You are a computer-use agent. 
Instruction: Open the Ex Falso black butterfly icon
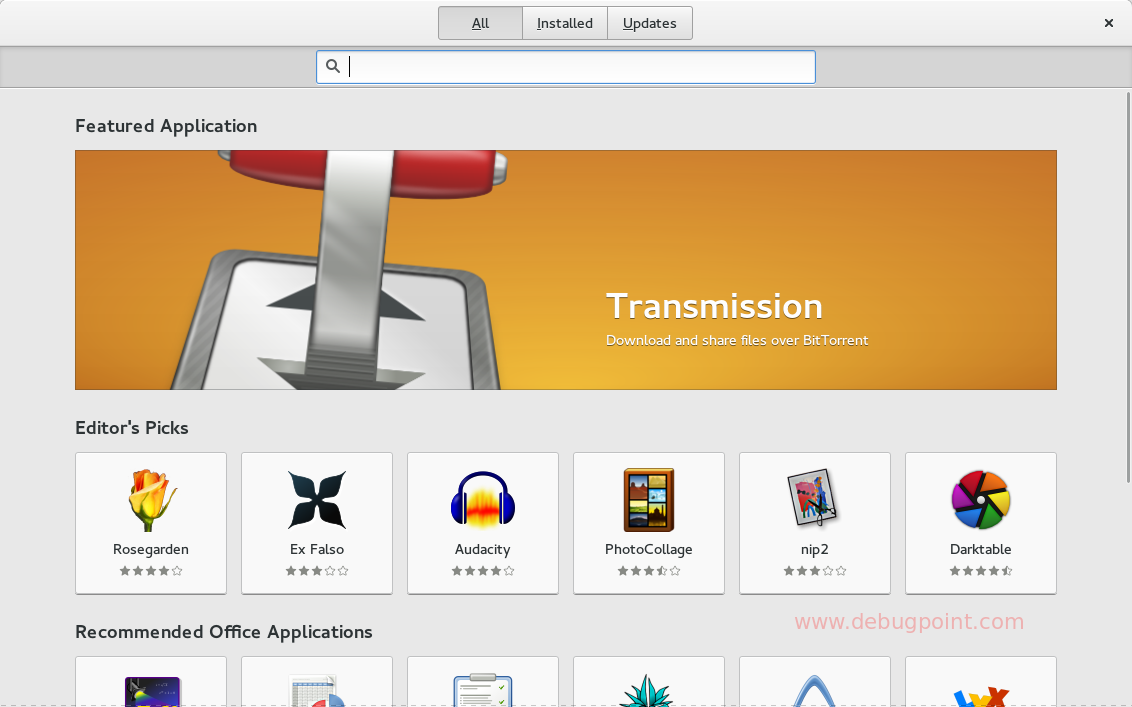coord(317,500)
